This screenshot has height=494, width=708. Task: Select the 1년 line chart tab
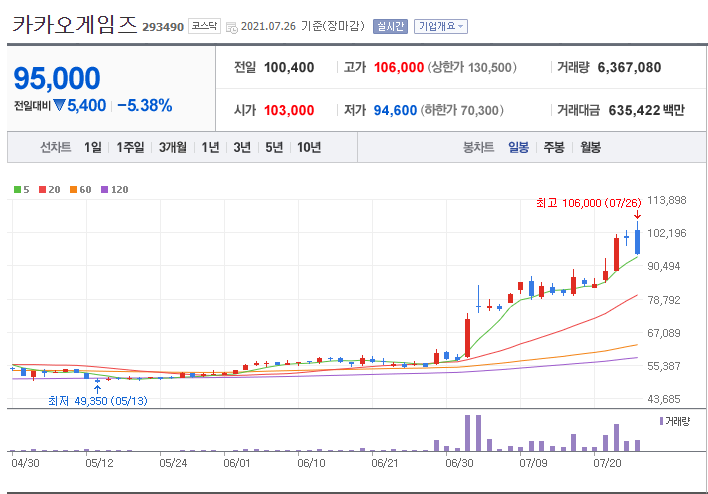(x=210, y=147)
